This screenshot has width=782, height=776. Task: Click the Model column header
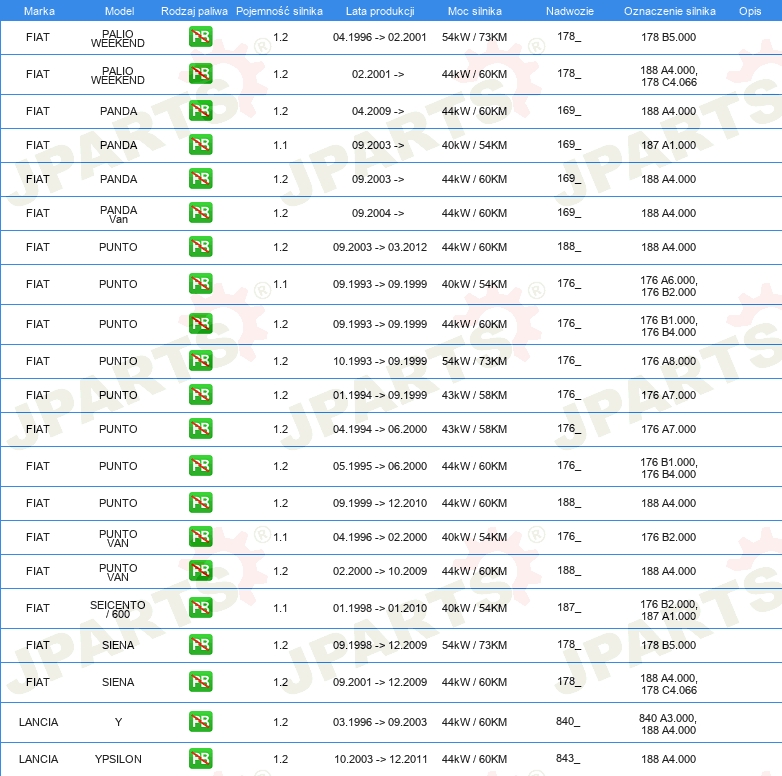point(119,11)
